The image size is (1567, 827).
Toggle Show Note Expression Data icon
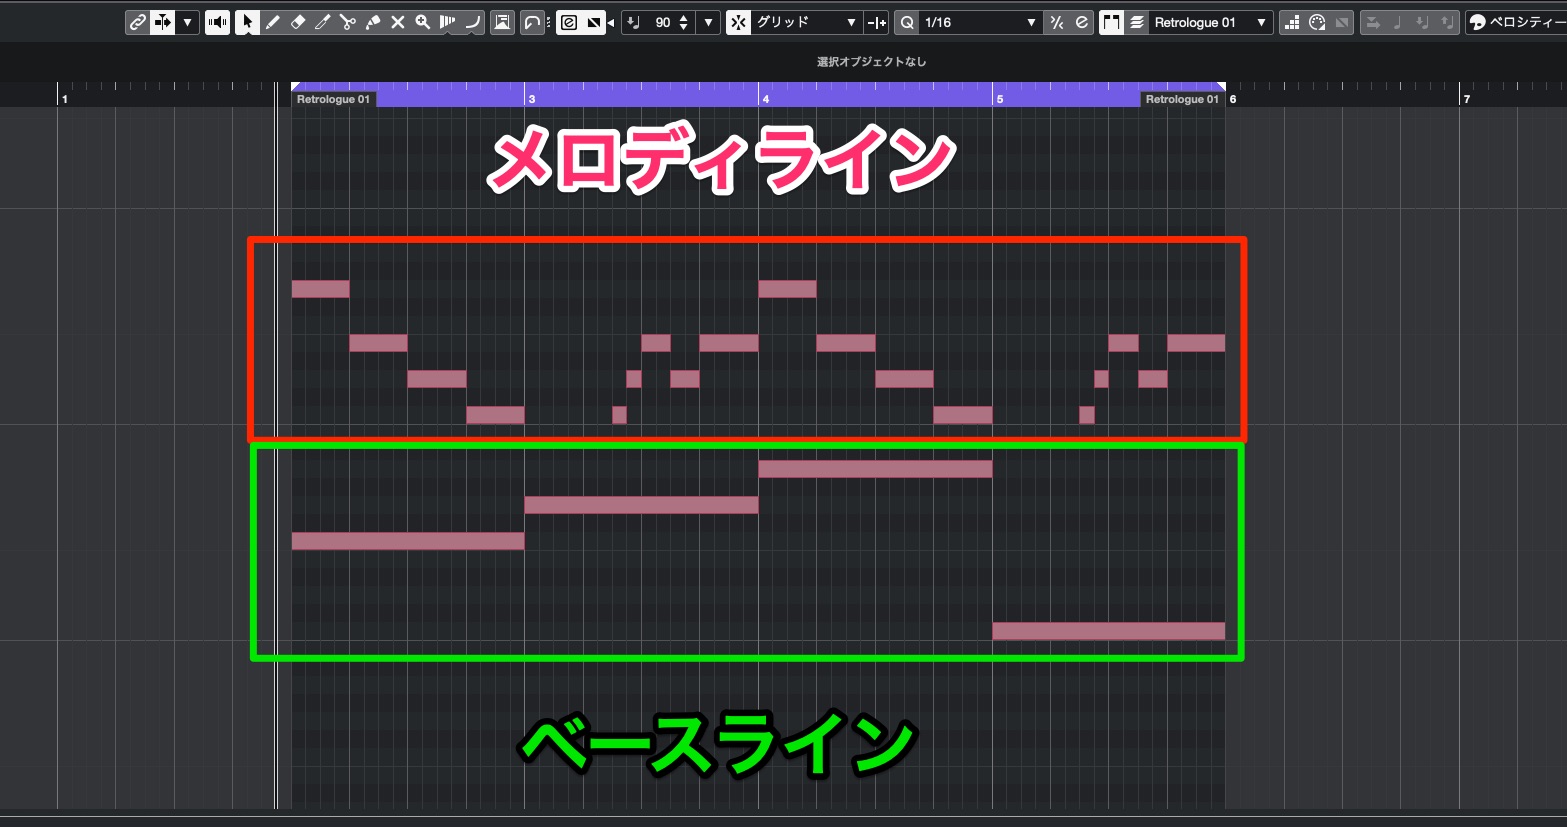tap(569, 22)
